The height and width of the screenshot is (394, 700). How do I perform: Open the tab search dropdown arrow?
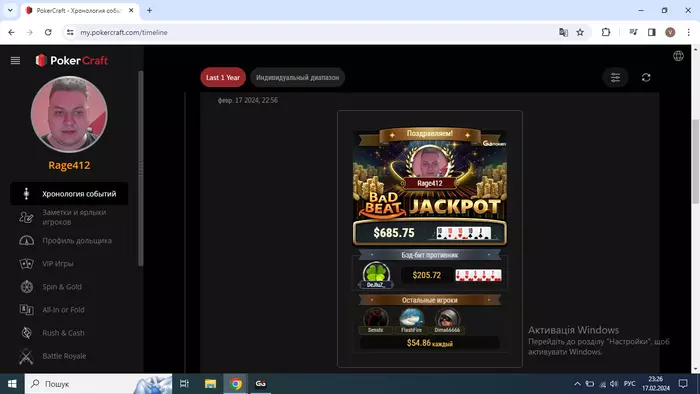tap(10, 10)
